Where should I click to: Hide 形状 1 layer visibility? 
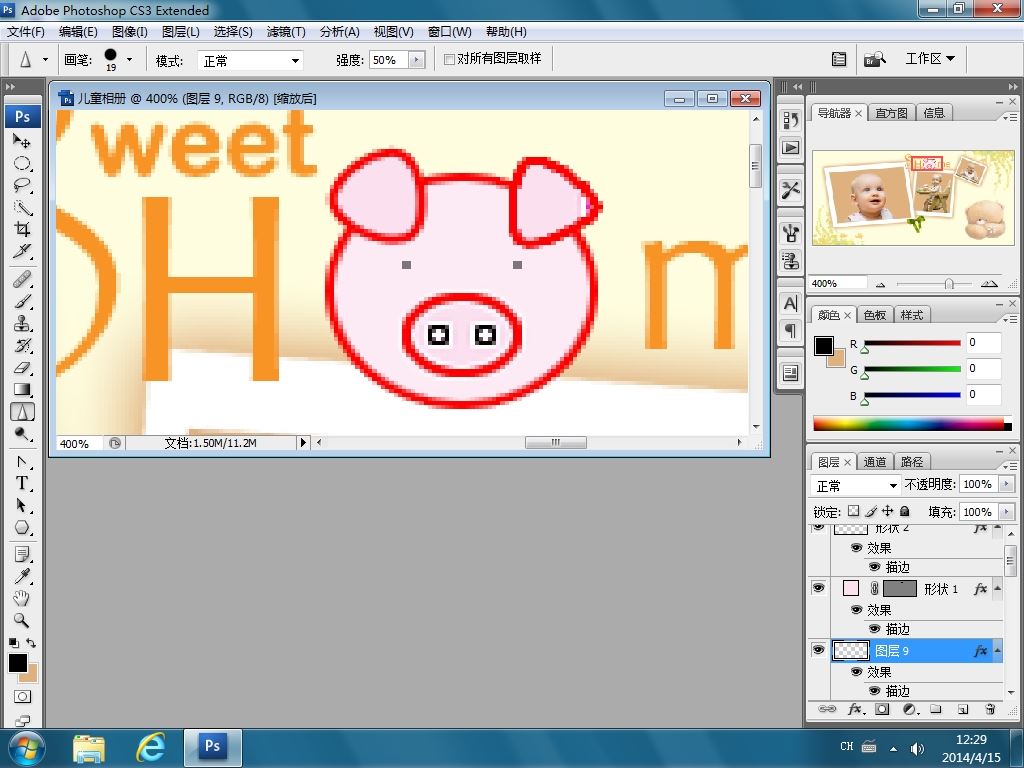[818, 588]
